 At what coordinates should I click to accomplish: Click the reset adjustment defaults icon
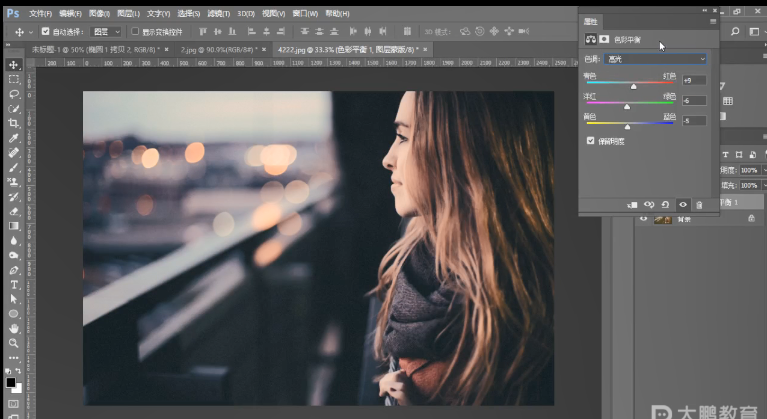[x=666, y=205]
